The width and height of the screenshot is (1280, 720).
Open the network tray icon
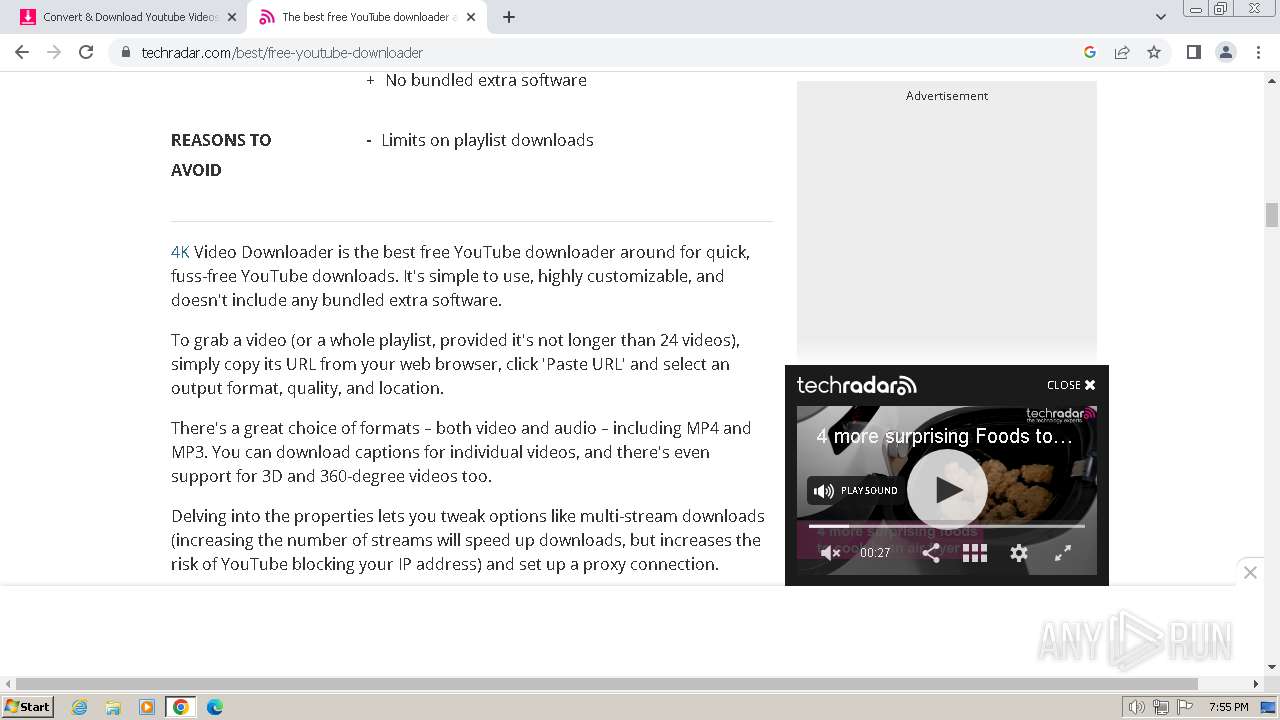click(x=1161, y=707)
